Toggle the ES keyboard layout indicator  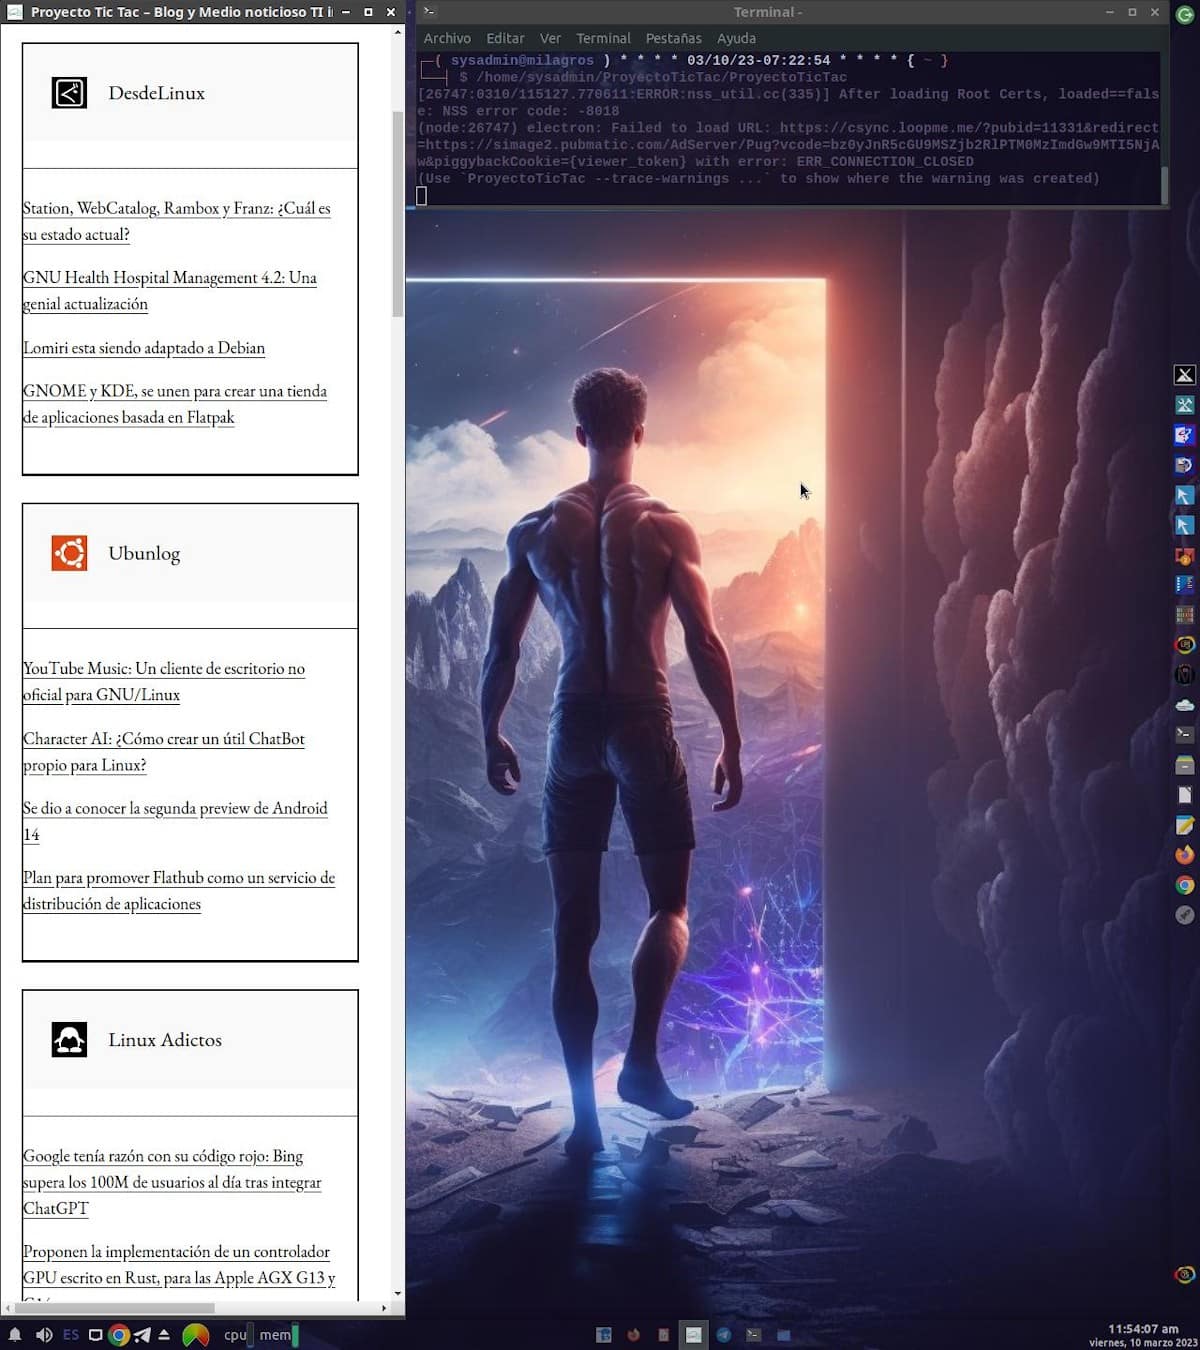[71, 1334]
